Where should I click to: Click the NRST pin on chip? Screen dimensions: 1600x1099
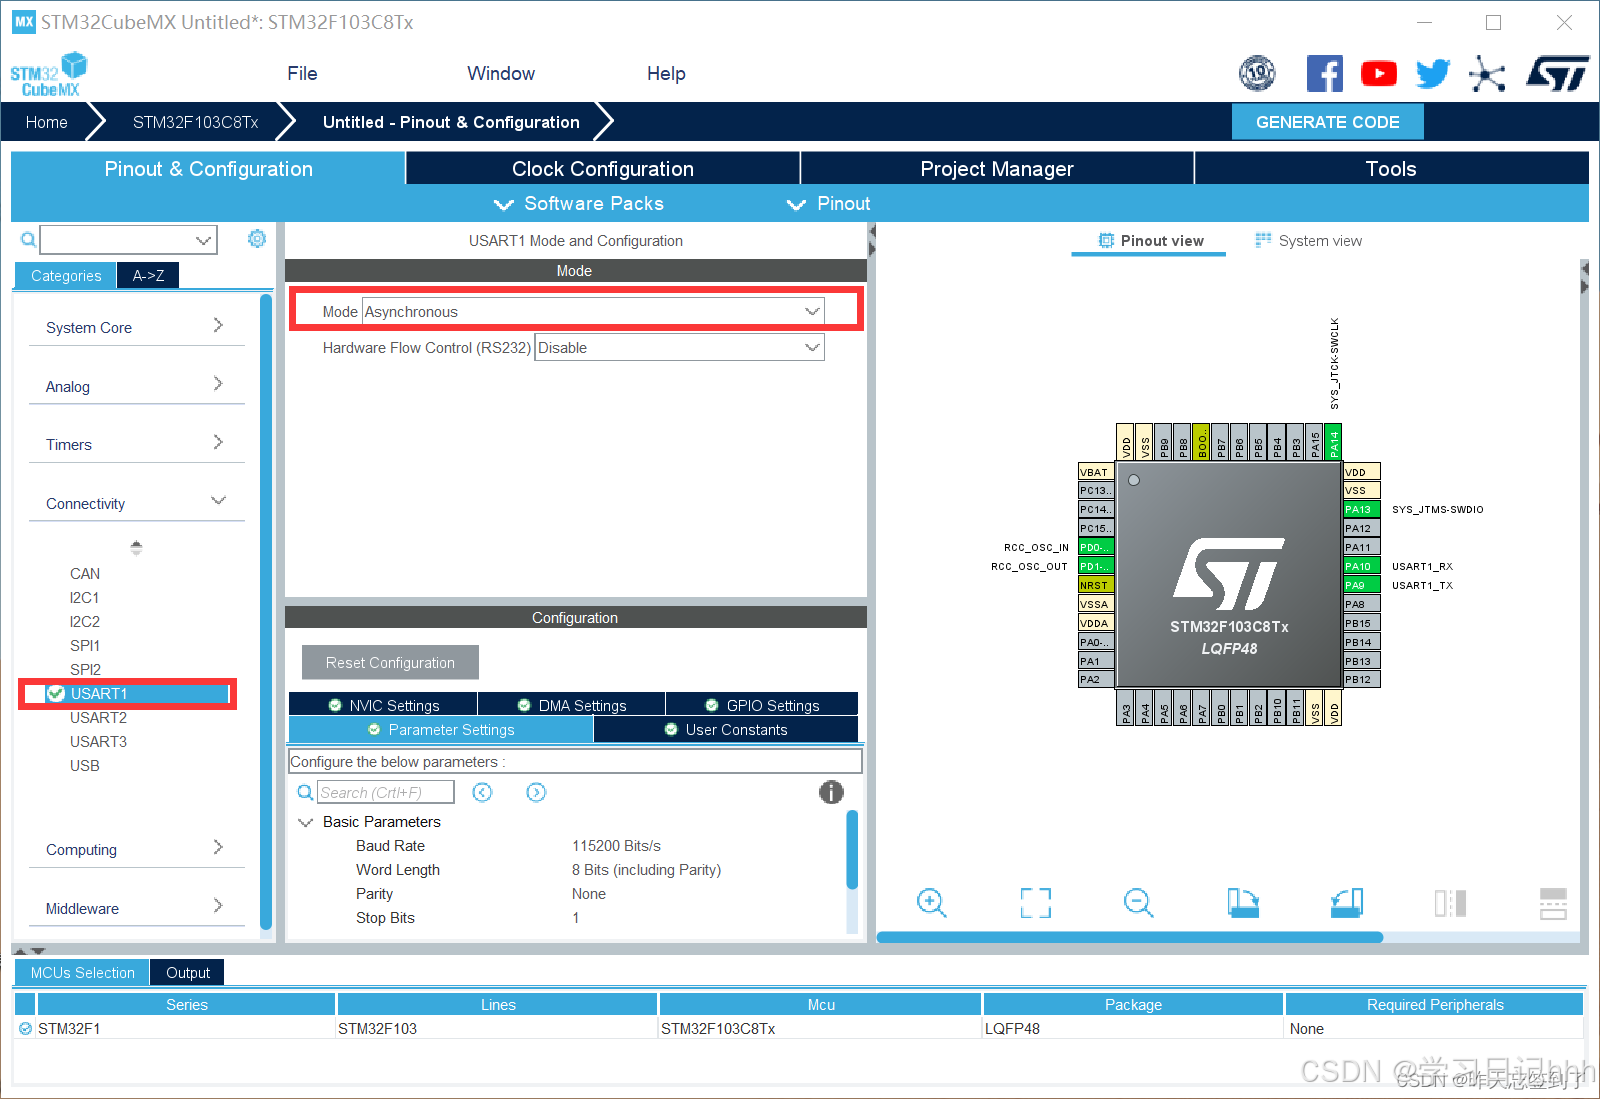tap(1096, 585)
